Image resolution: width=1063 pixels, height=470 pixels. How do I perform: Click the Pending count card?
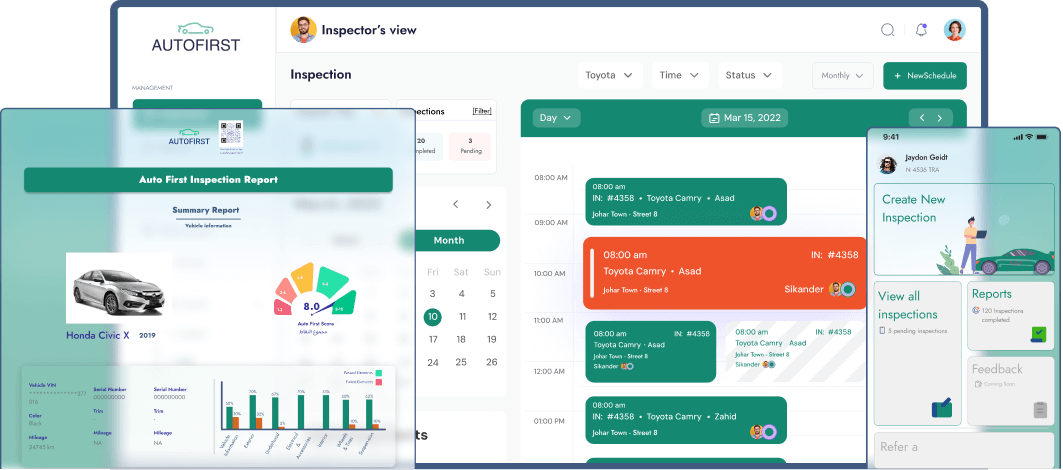click(470, 146)
